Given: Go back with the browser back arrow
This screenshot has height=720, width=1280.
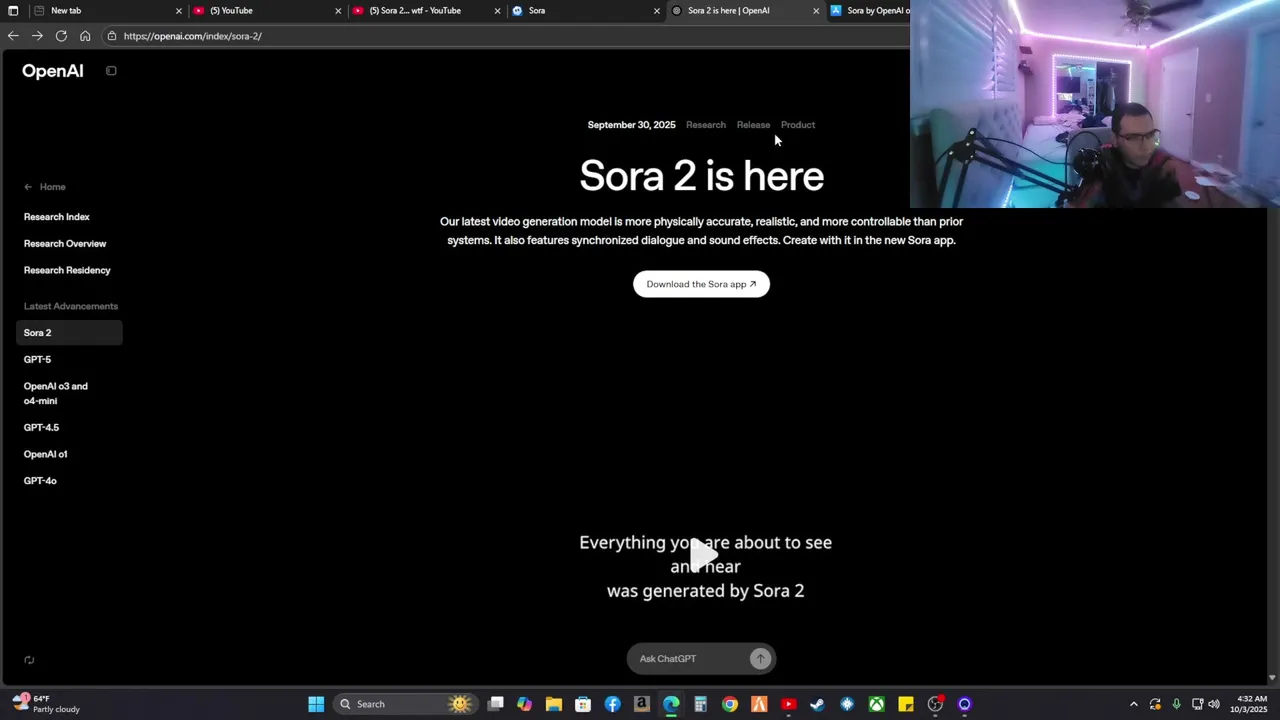Looking at the screenshot, I should click(x=13, y=36).
